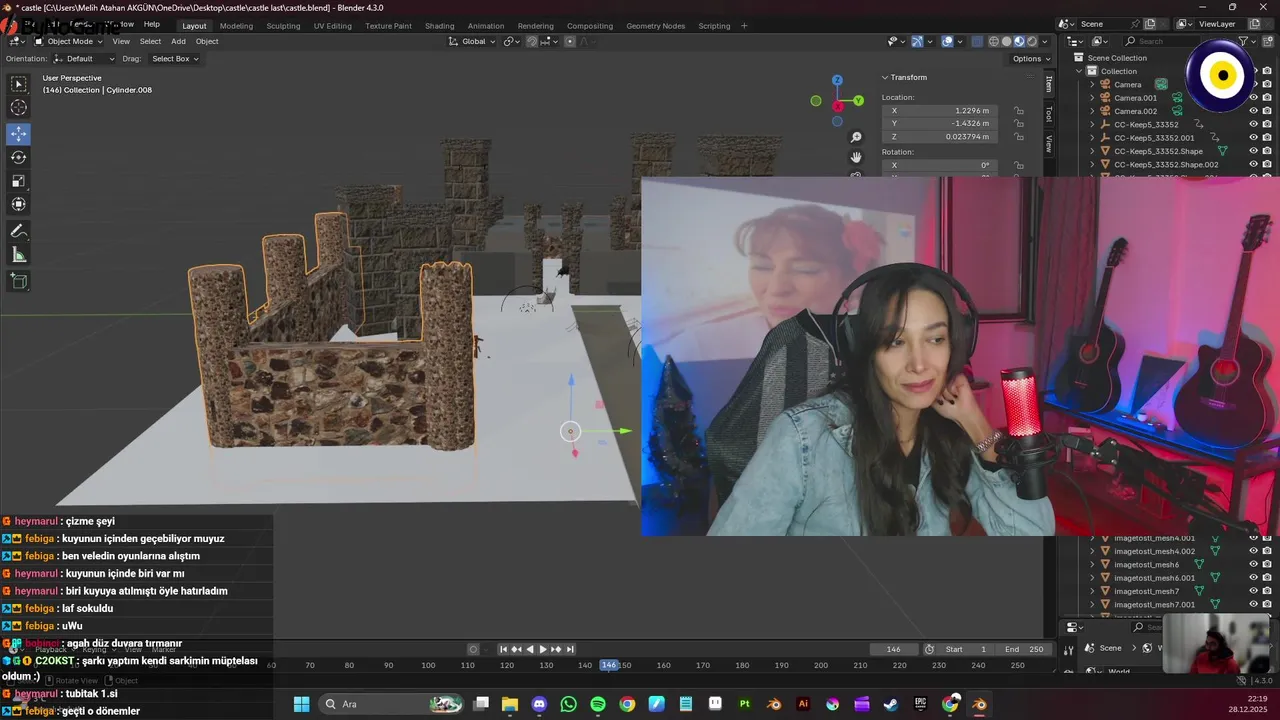Switch to wireframe viewport shading
Image resolution: width=1280 pixels, height=720 pixels.
(994, 41)
